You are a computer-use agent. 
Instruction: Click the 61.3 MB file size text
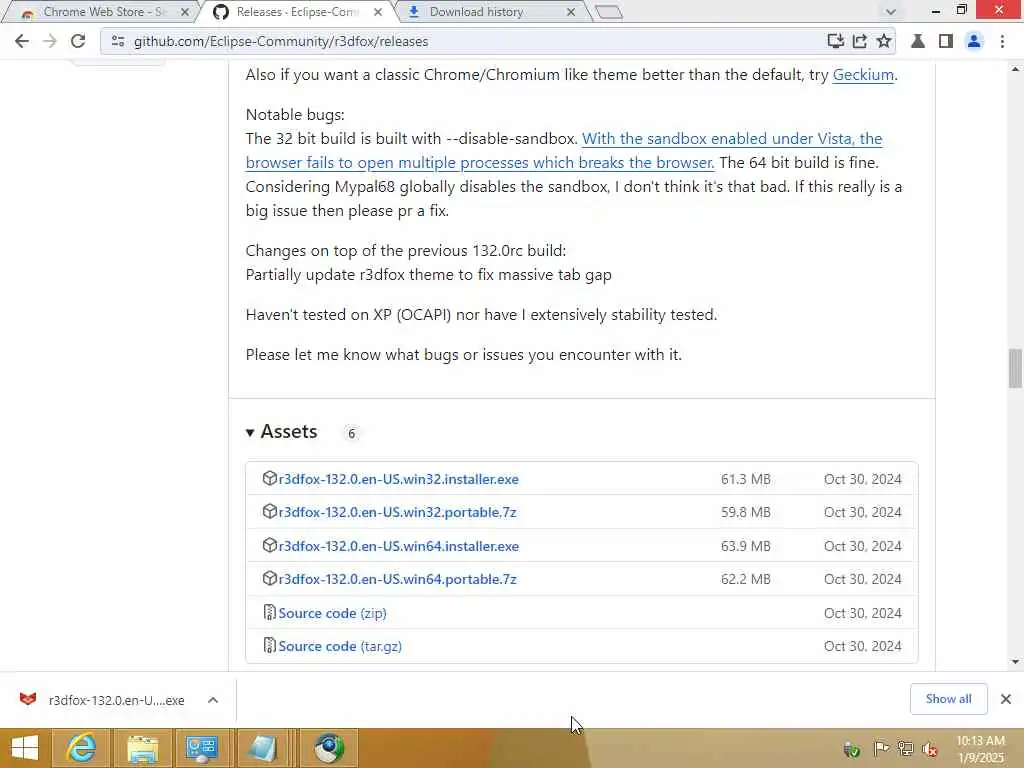click(x=746, y=479)
